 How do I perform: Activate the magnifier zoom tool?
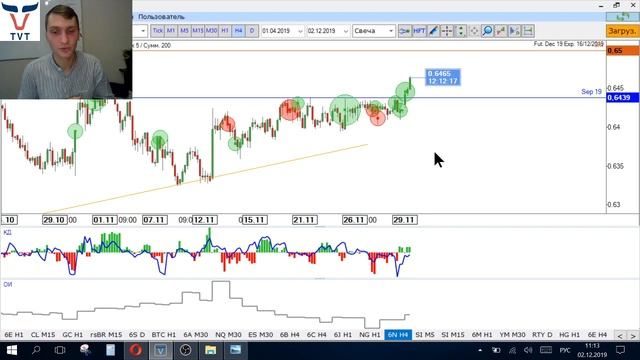[x=487, y=31]
